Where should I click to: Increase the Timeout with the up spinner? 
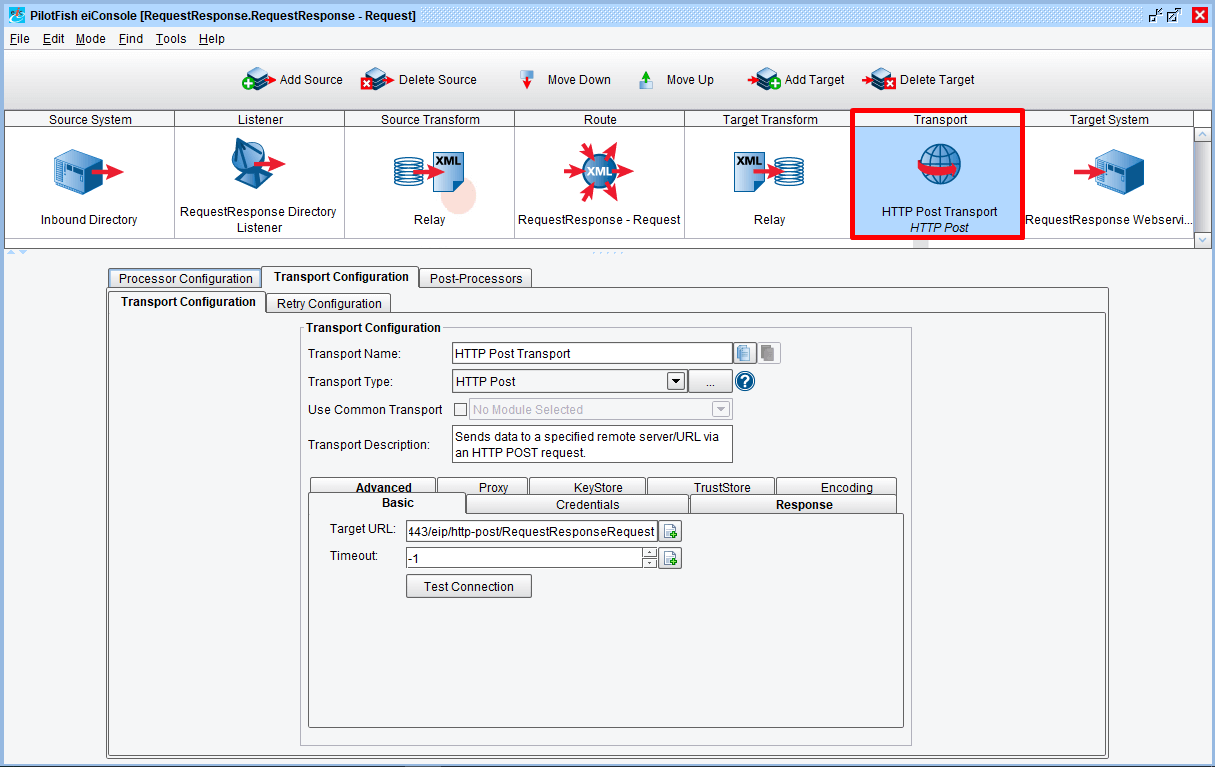click(x=650, y=553)
